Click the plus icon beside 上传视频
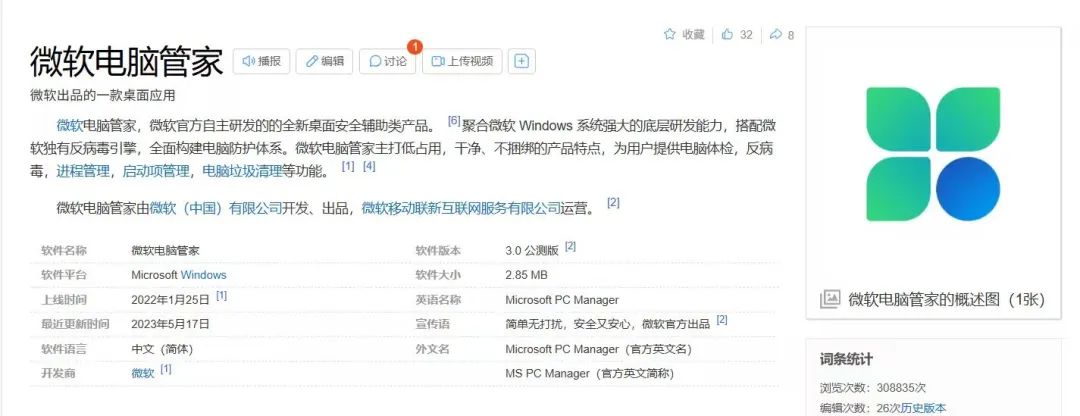Screen dimensions: 1080x416 point(521,61)
